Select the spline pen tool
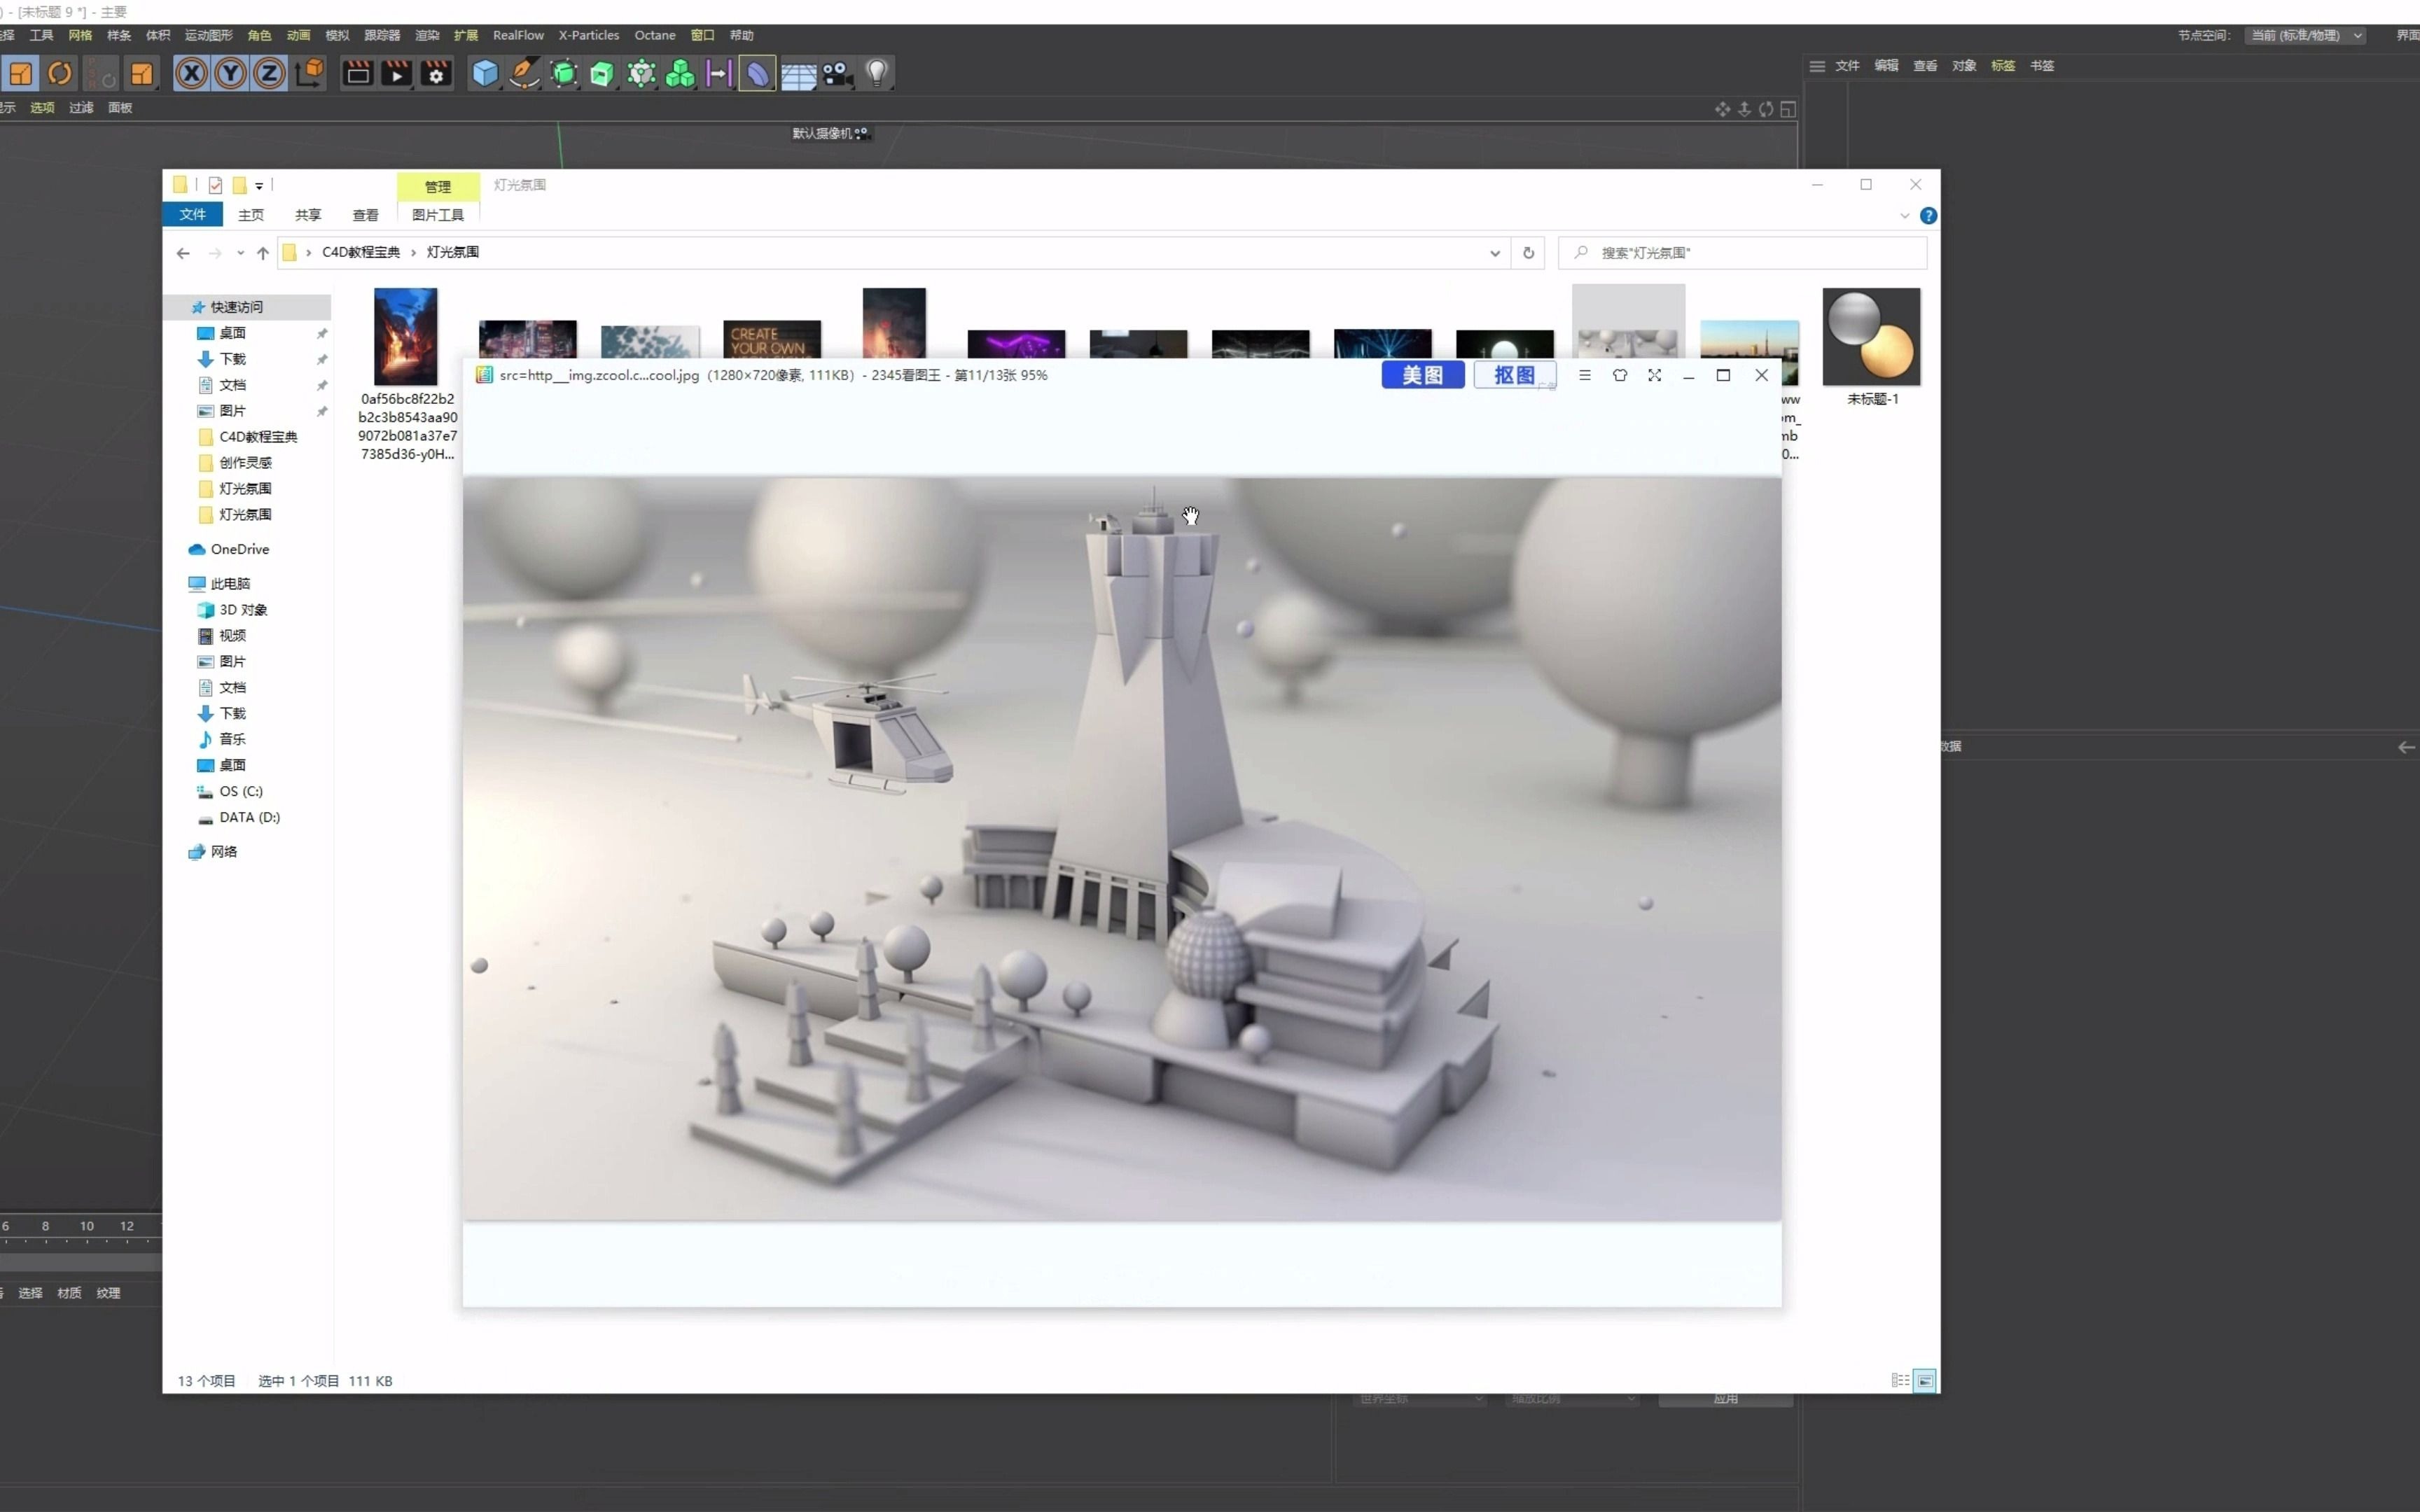The height and width of the screenshot is (1512, 2420). pyautogui.click(x=524, y=73)
